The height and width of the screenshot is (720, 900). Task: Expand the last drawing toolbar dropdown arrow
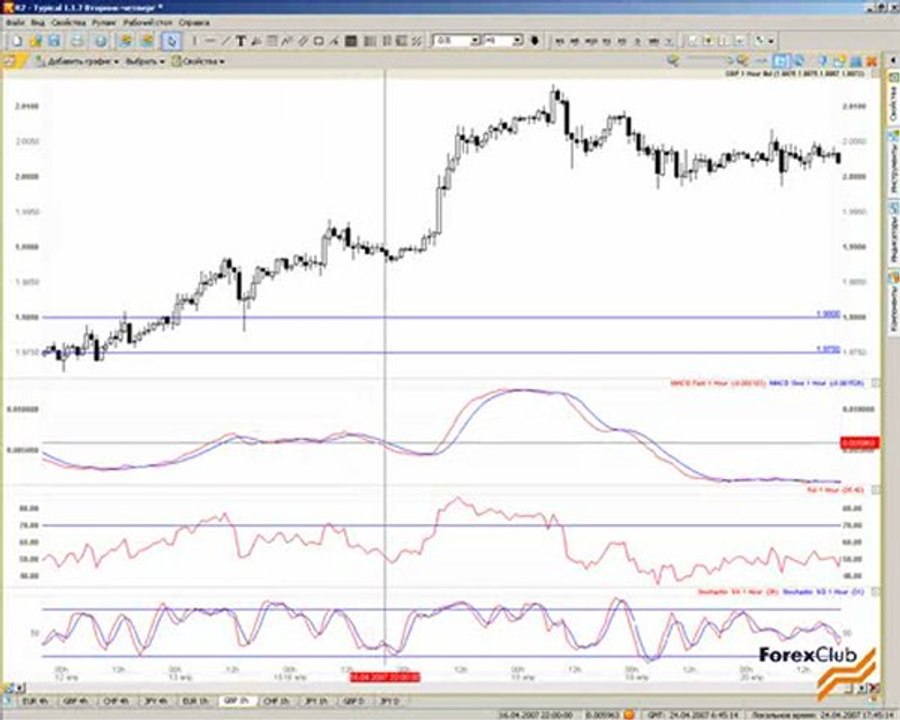pos(771,41)
